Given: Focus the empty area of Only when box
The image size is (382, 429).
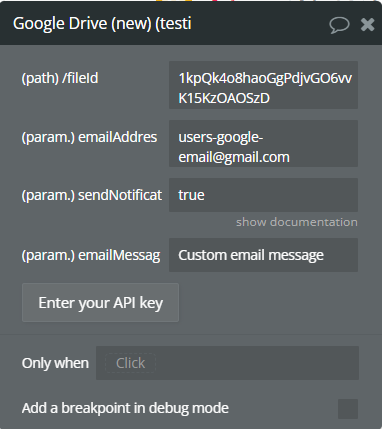Looking at the screenshot, I should click(x=257, y=363).
